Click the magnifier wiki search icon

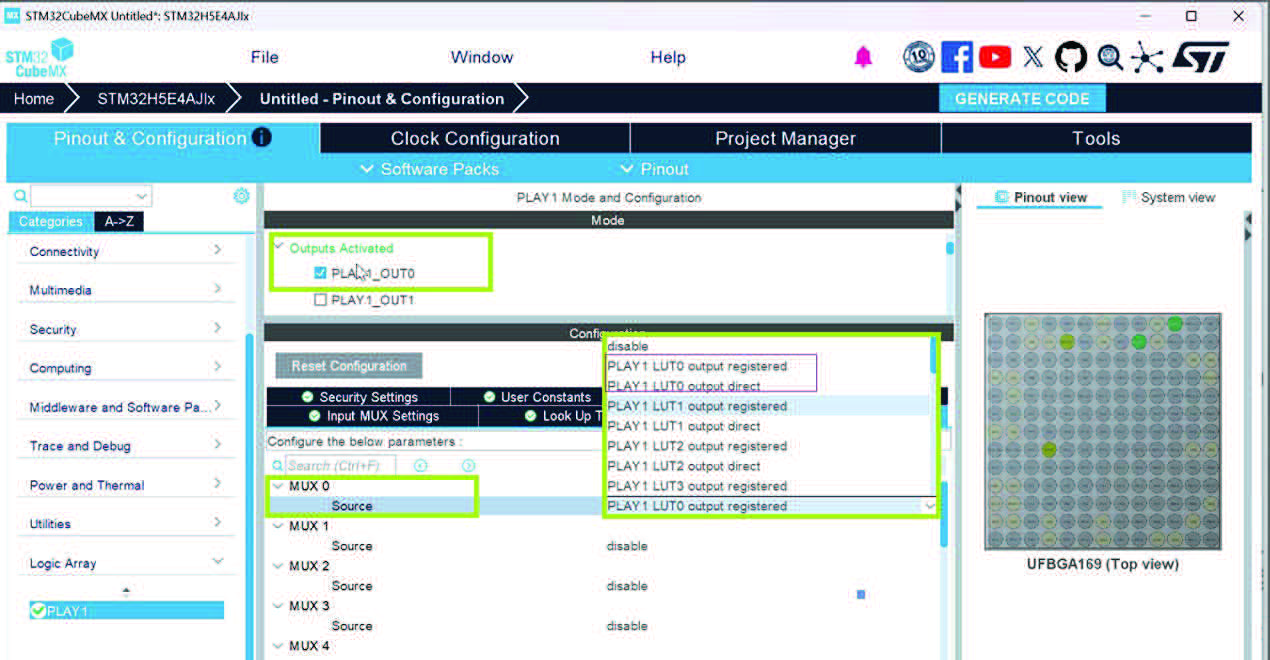(x=1110, y=57)
